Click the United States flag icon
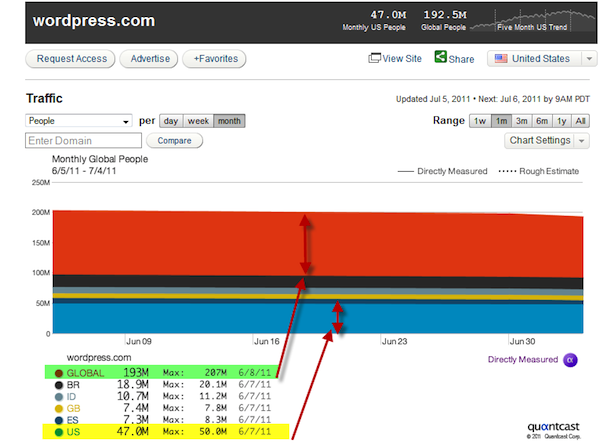Viewport: 600px width, 444px height. [x=501, y=59]
